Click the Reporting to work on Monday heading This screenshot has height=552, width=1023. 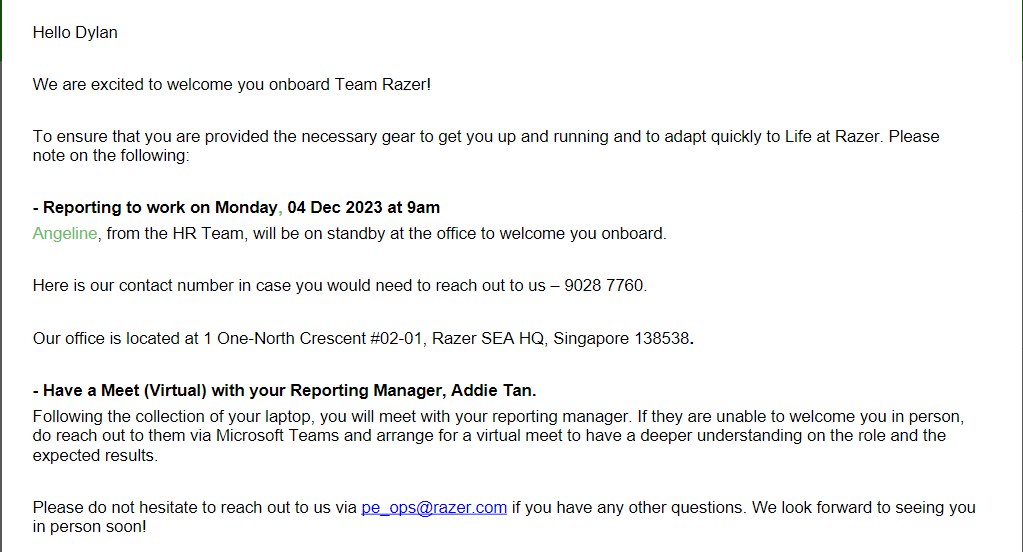click(236, 207)
